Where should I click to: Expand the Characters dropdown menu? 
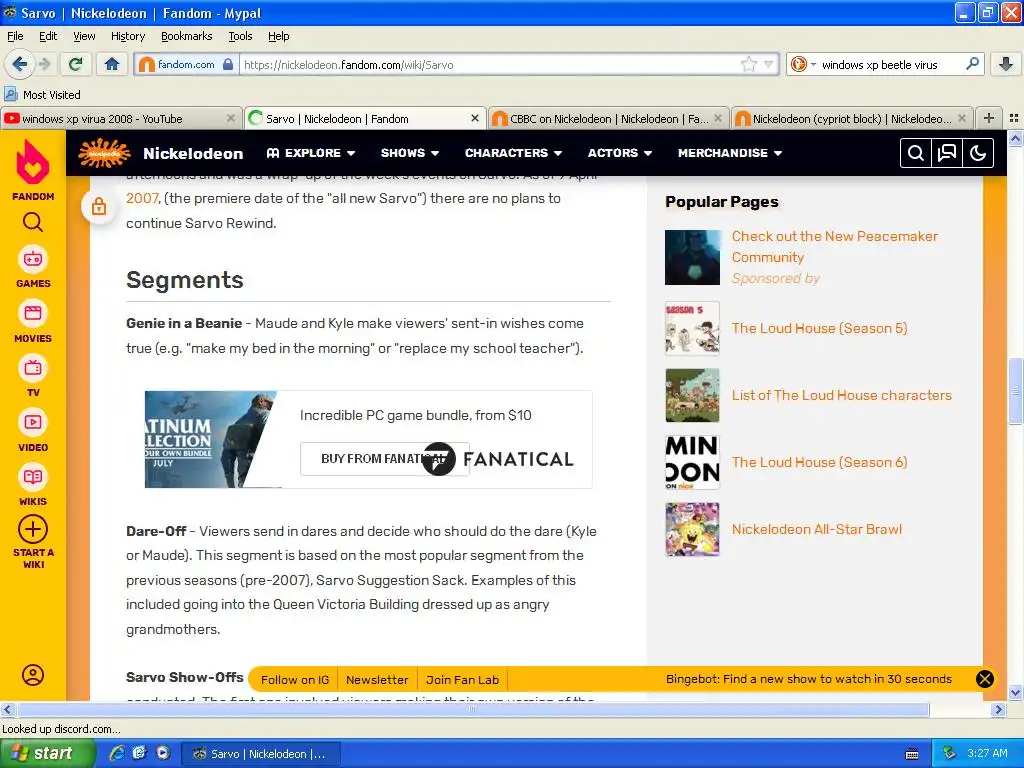513,153
